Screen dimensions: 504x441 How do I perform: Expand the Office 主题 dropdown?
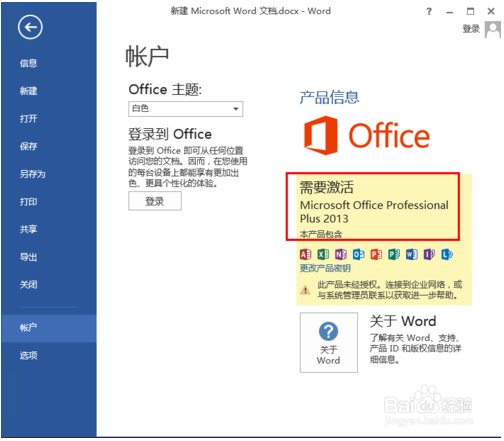click(x=186, y=109)
